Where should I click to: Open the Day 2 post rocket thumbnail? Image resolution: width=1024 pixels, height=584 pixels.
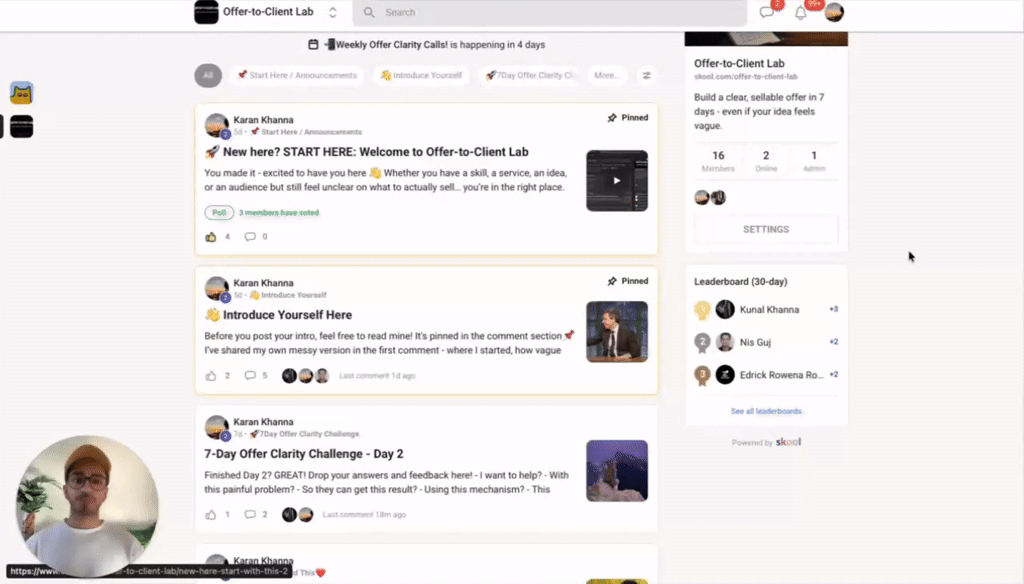pos(616,471)
